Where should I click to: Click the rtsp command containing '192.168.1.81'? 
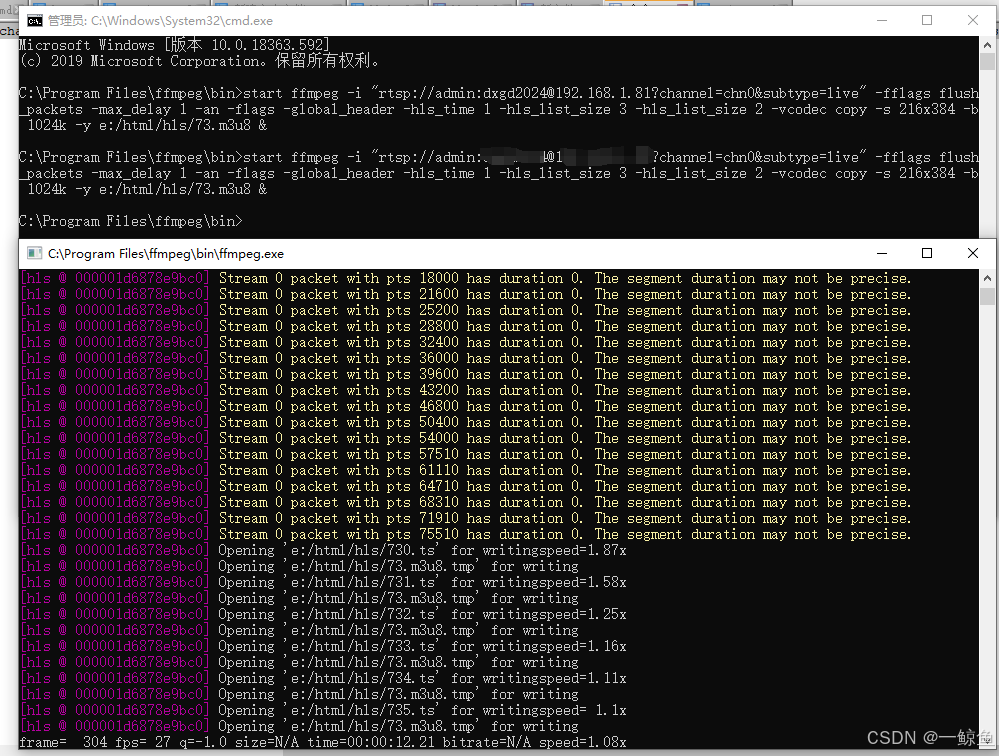[498, 109]
